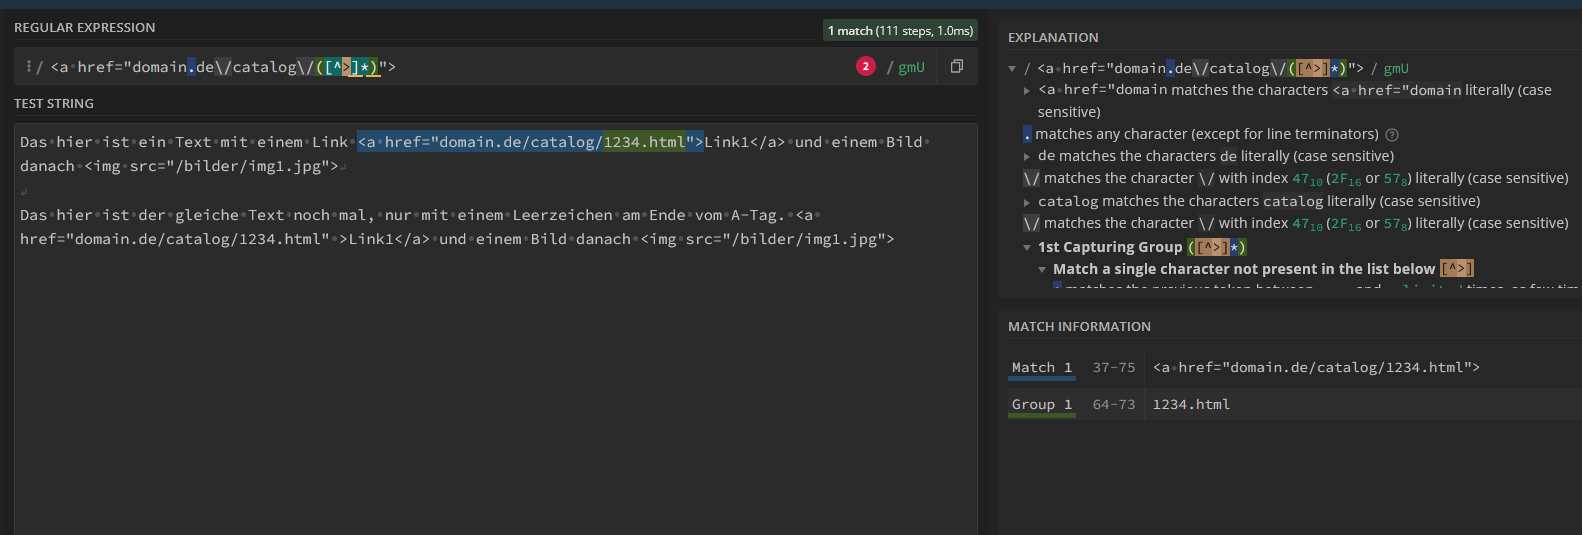
Task: Click inside the regular expression input field
Action: pyautogui.click(x=600, y=67)
